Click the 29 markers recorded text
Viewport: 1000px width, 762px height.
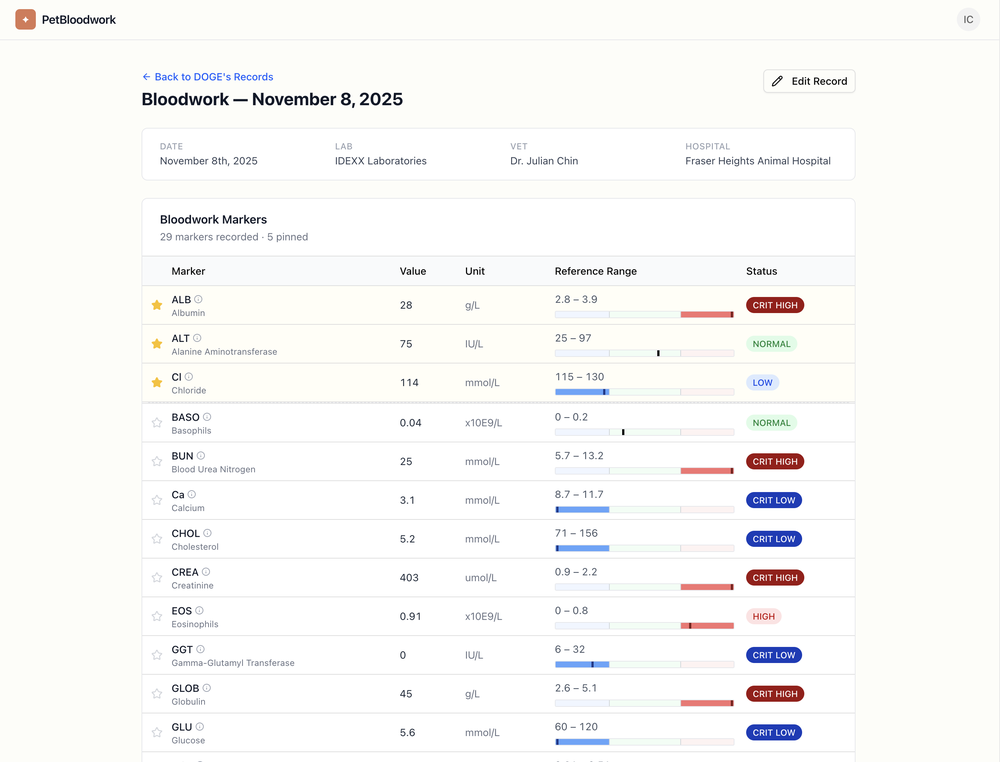click(x=209, y=237)
